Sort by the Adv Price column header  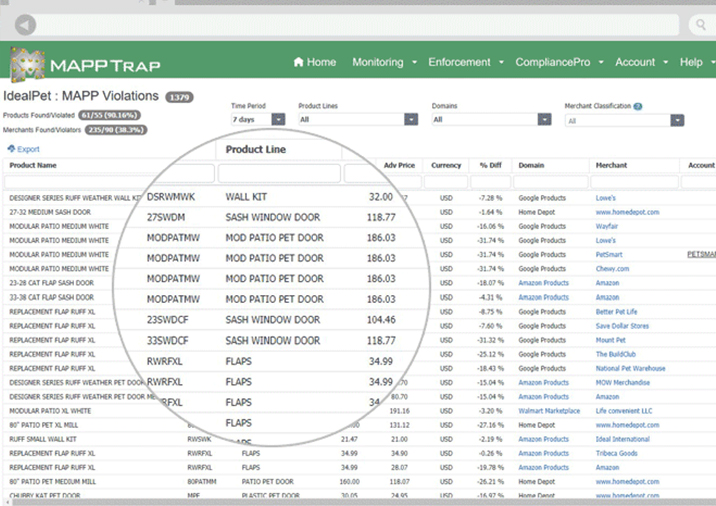(399, 165)
